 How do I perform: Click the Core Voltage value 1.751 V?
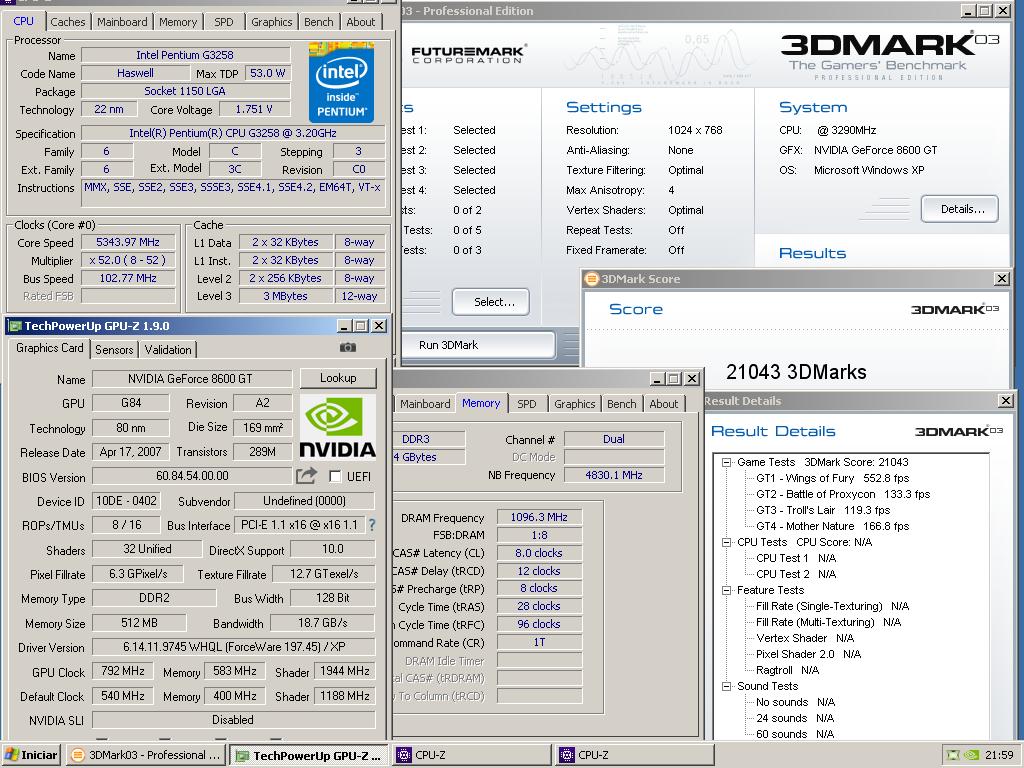pyautogui.click(x=254, y=109)
